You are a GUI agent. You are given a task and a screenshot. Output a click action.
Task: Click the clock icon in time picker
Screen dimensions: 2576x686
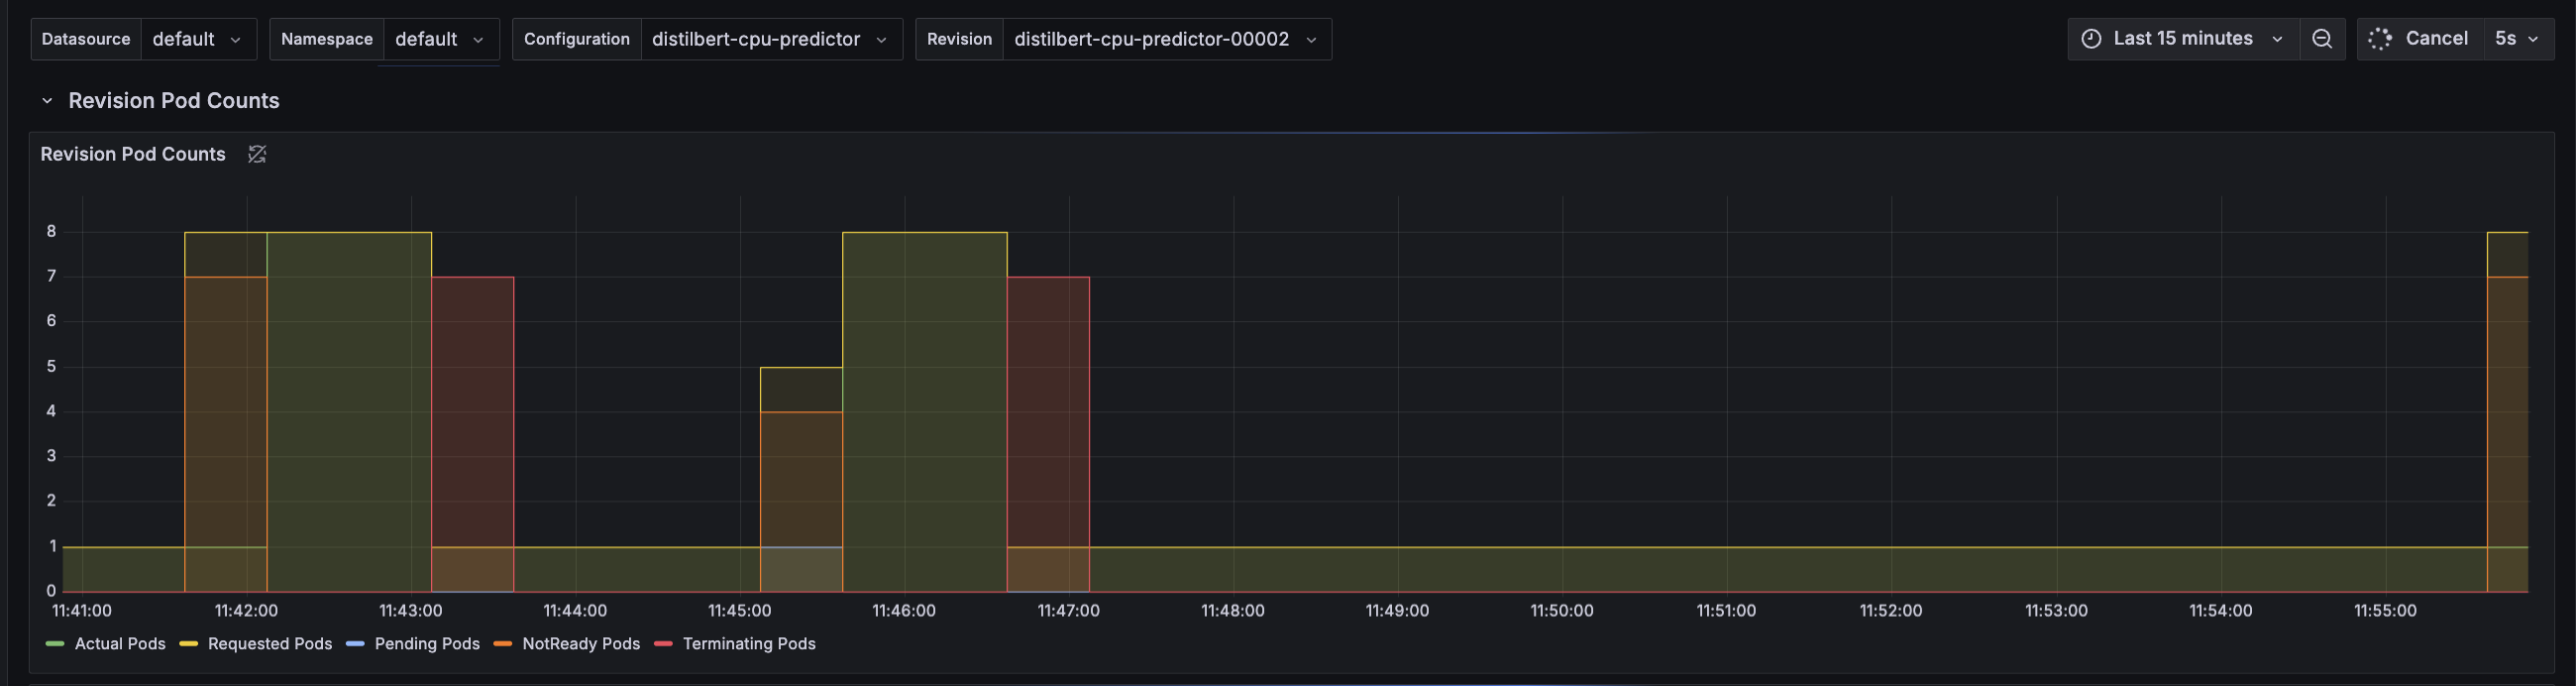click(x=2091, y=39)
